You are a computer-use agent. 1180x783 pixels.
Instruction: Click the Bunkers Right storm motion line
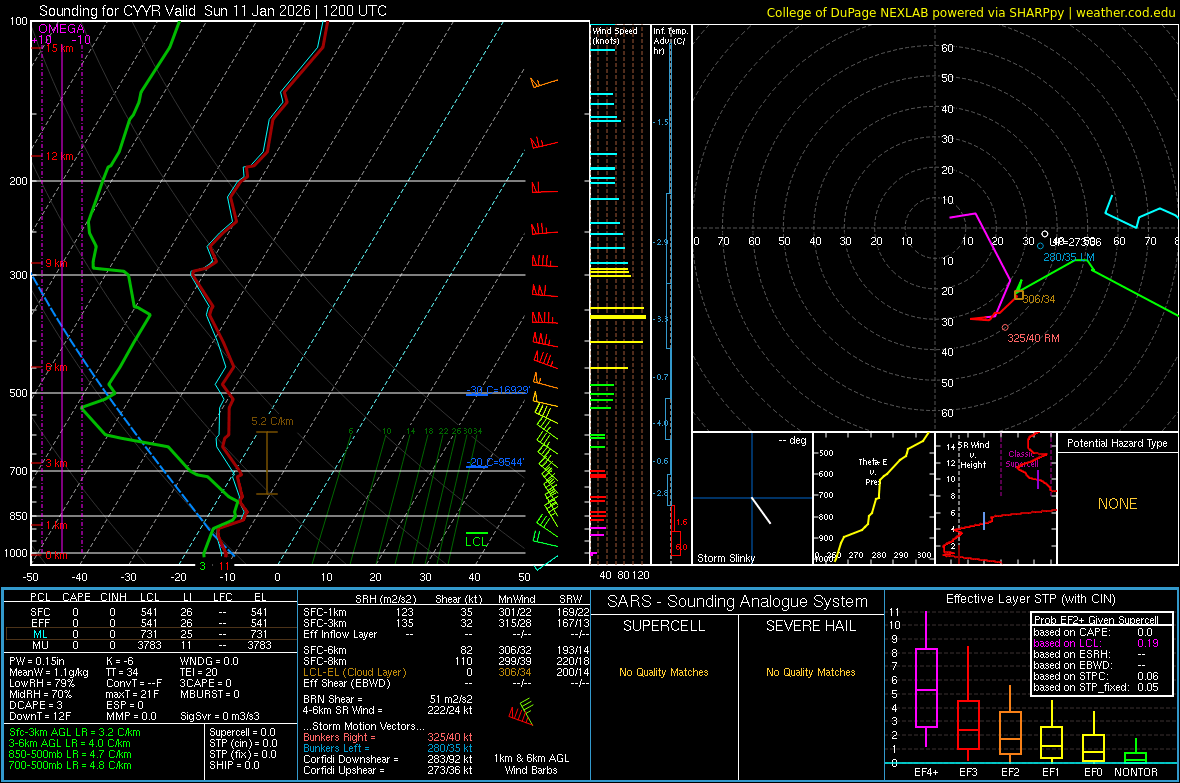tap(388, 737)
